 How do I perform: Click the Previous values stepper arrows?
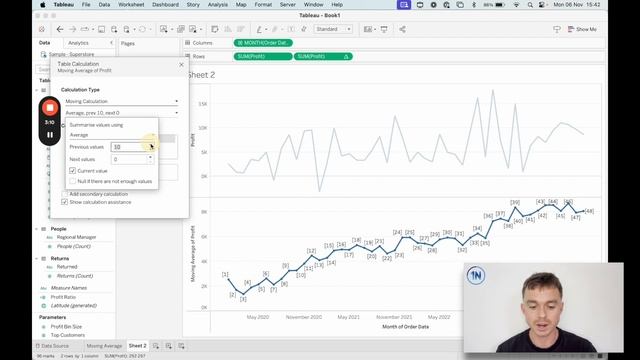tap(151, 147)
